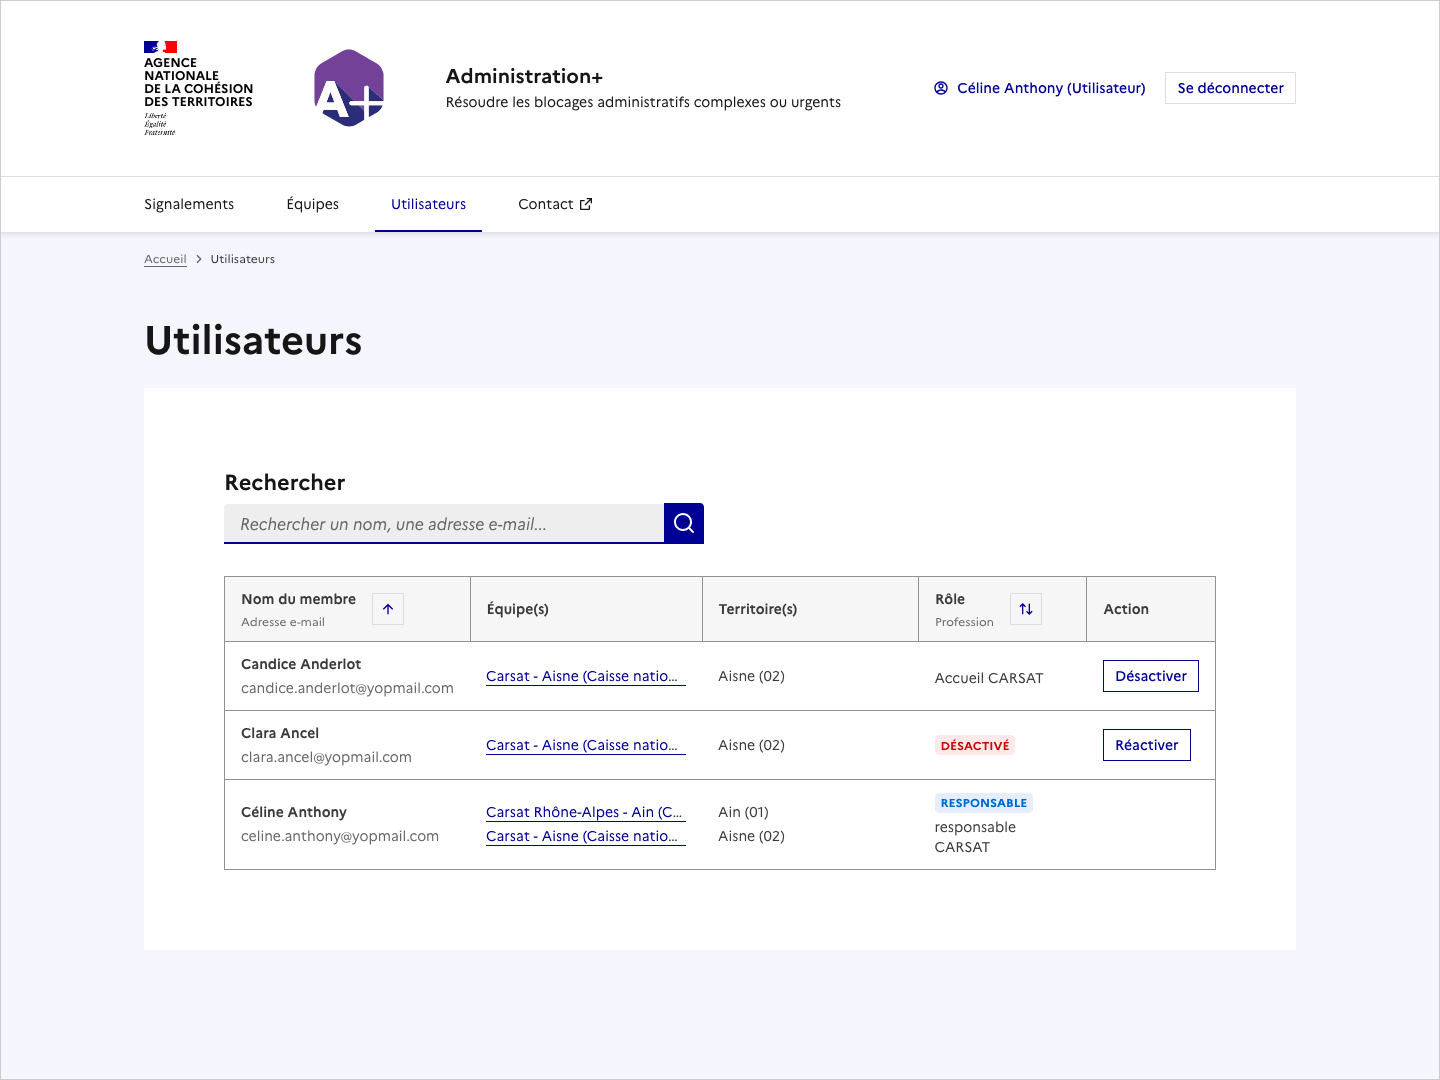
Task: Réactiver the account of Clara Ancel
Action: [1146, 744]
